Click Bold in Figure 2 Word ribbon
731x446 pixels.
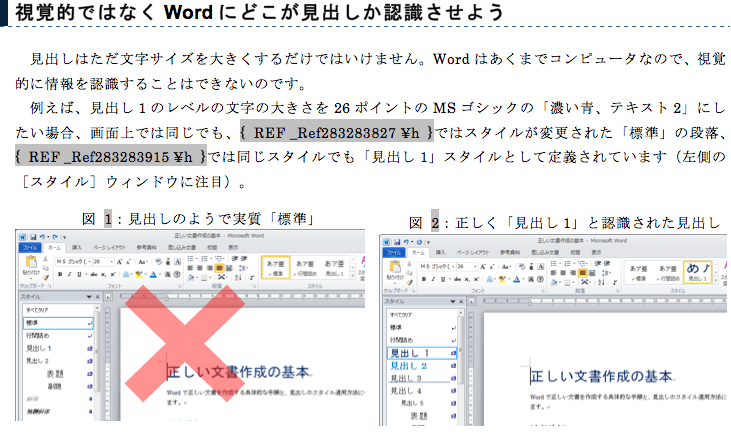(x=424, y=279)
